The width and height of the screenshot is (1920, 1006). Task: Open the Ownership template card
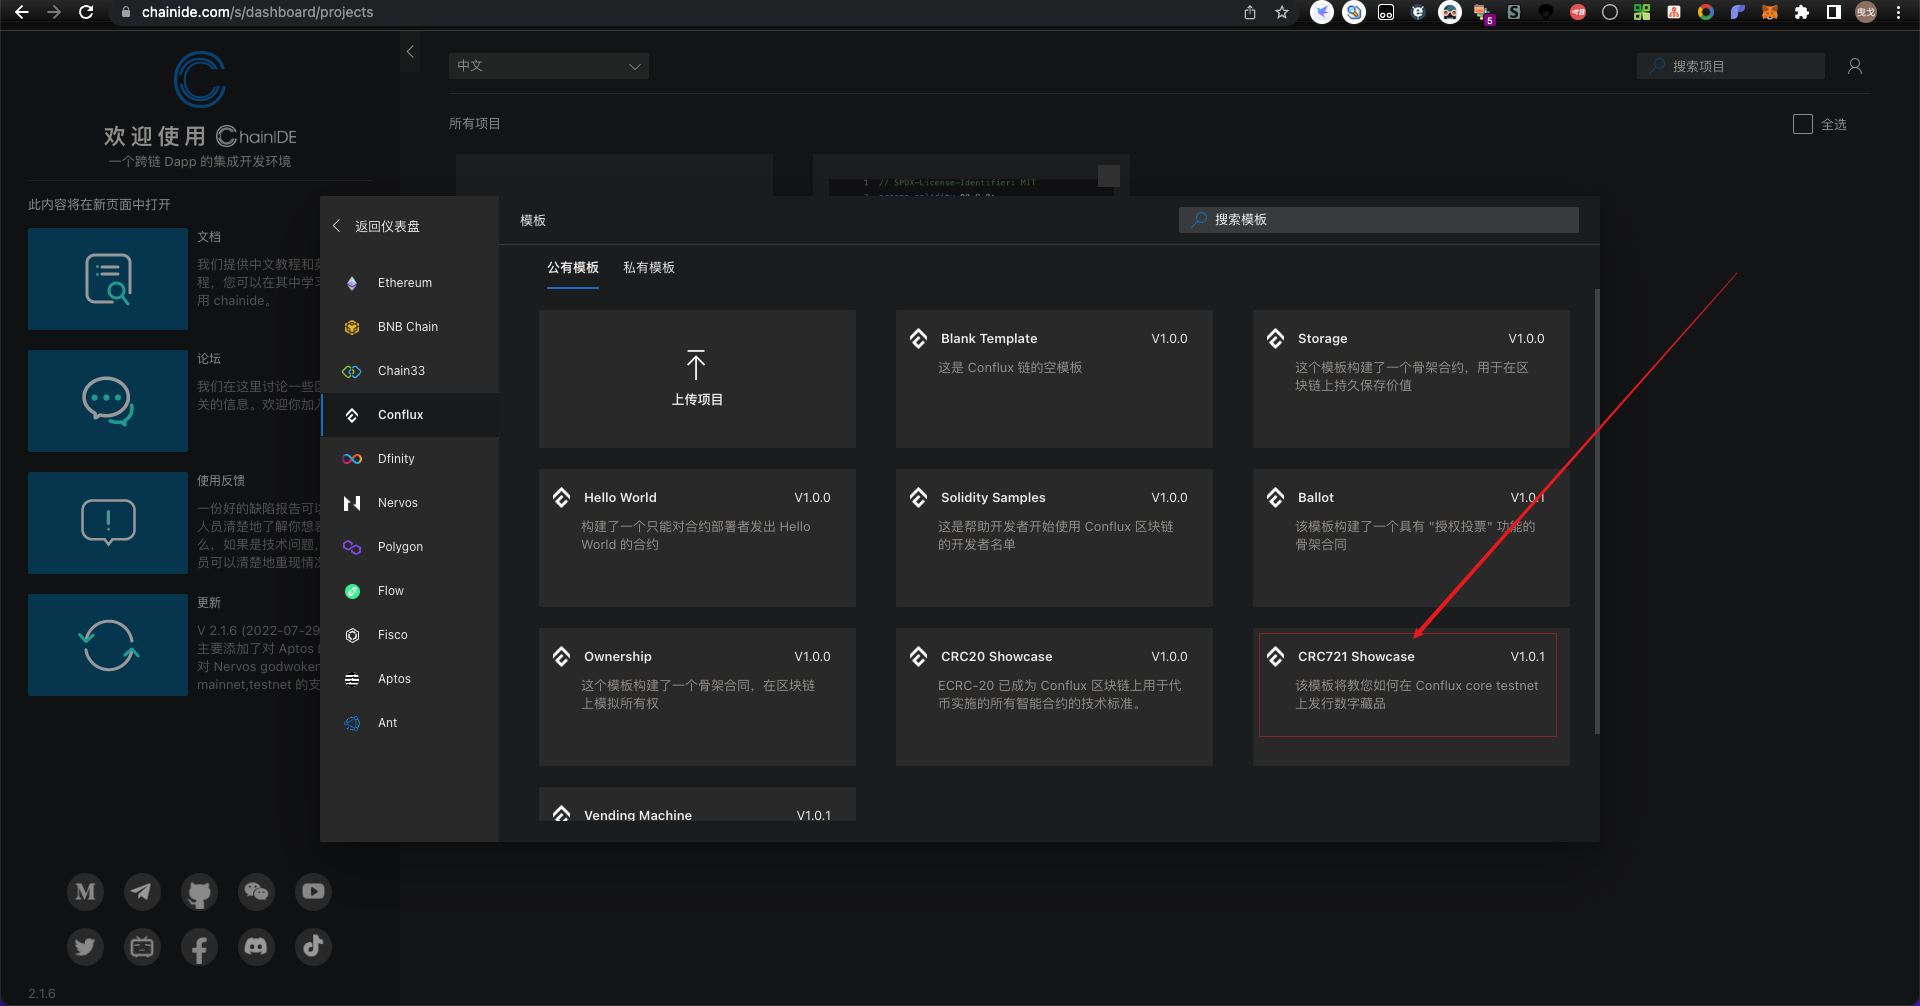(697, 697)
